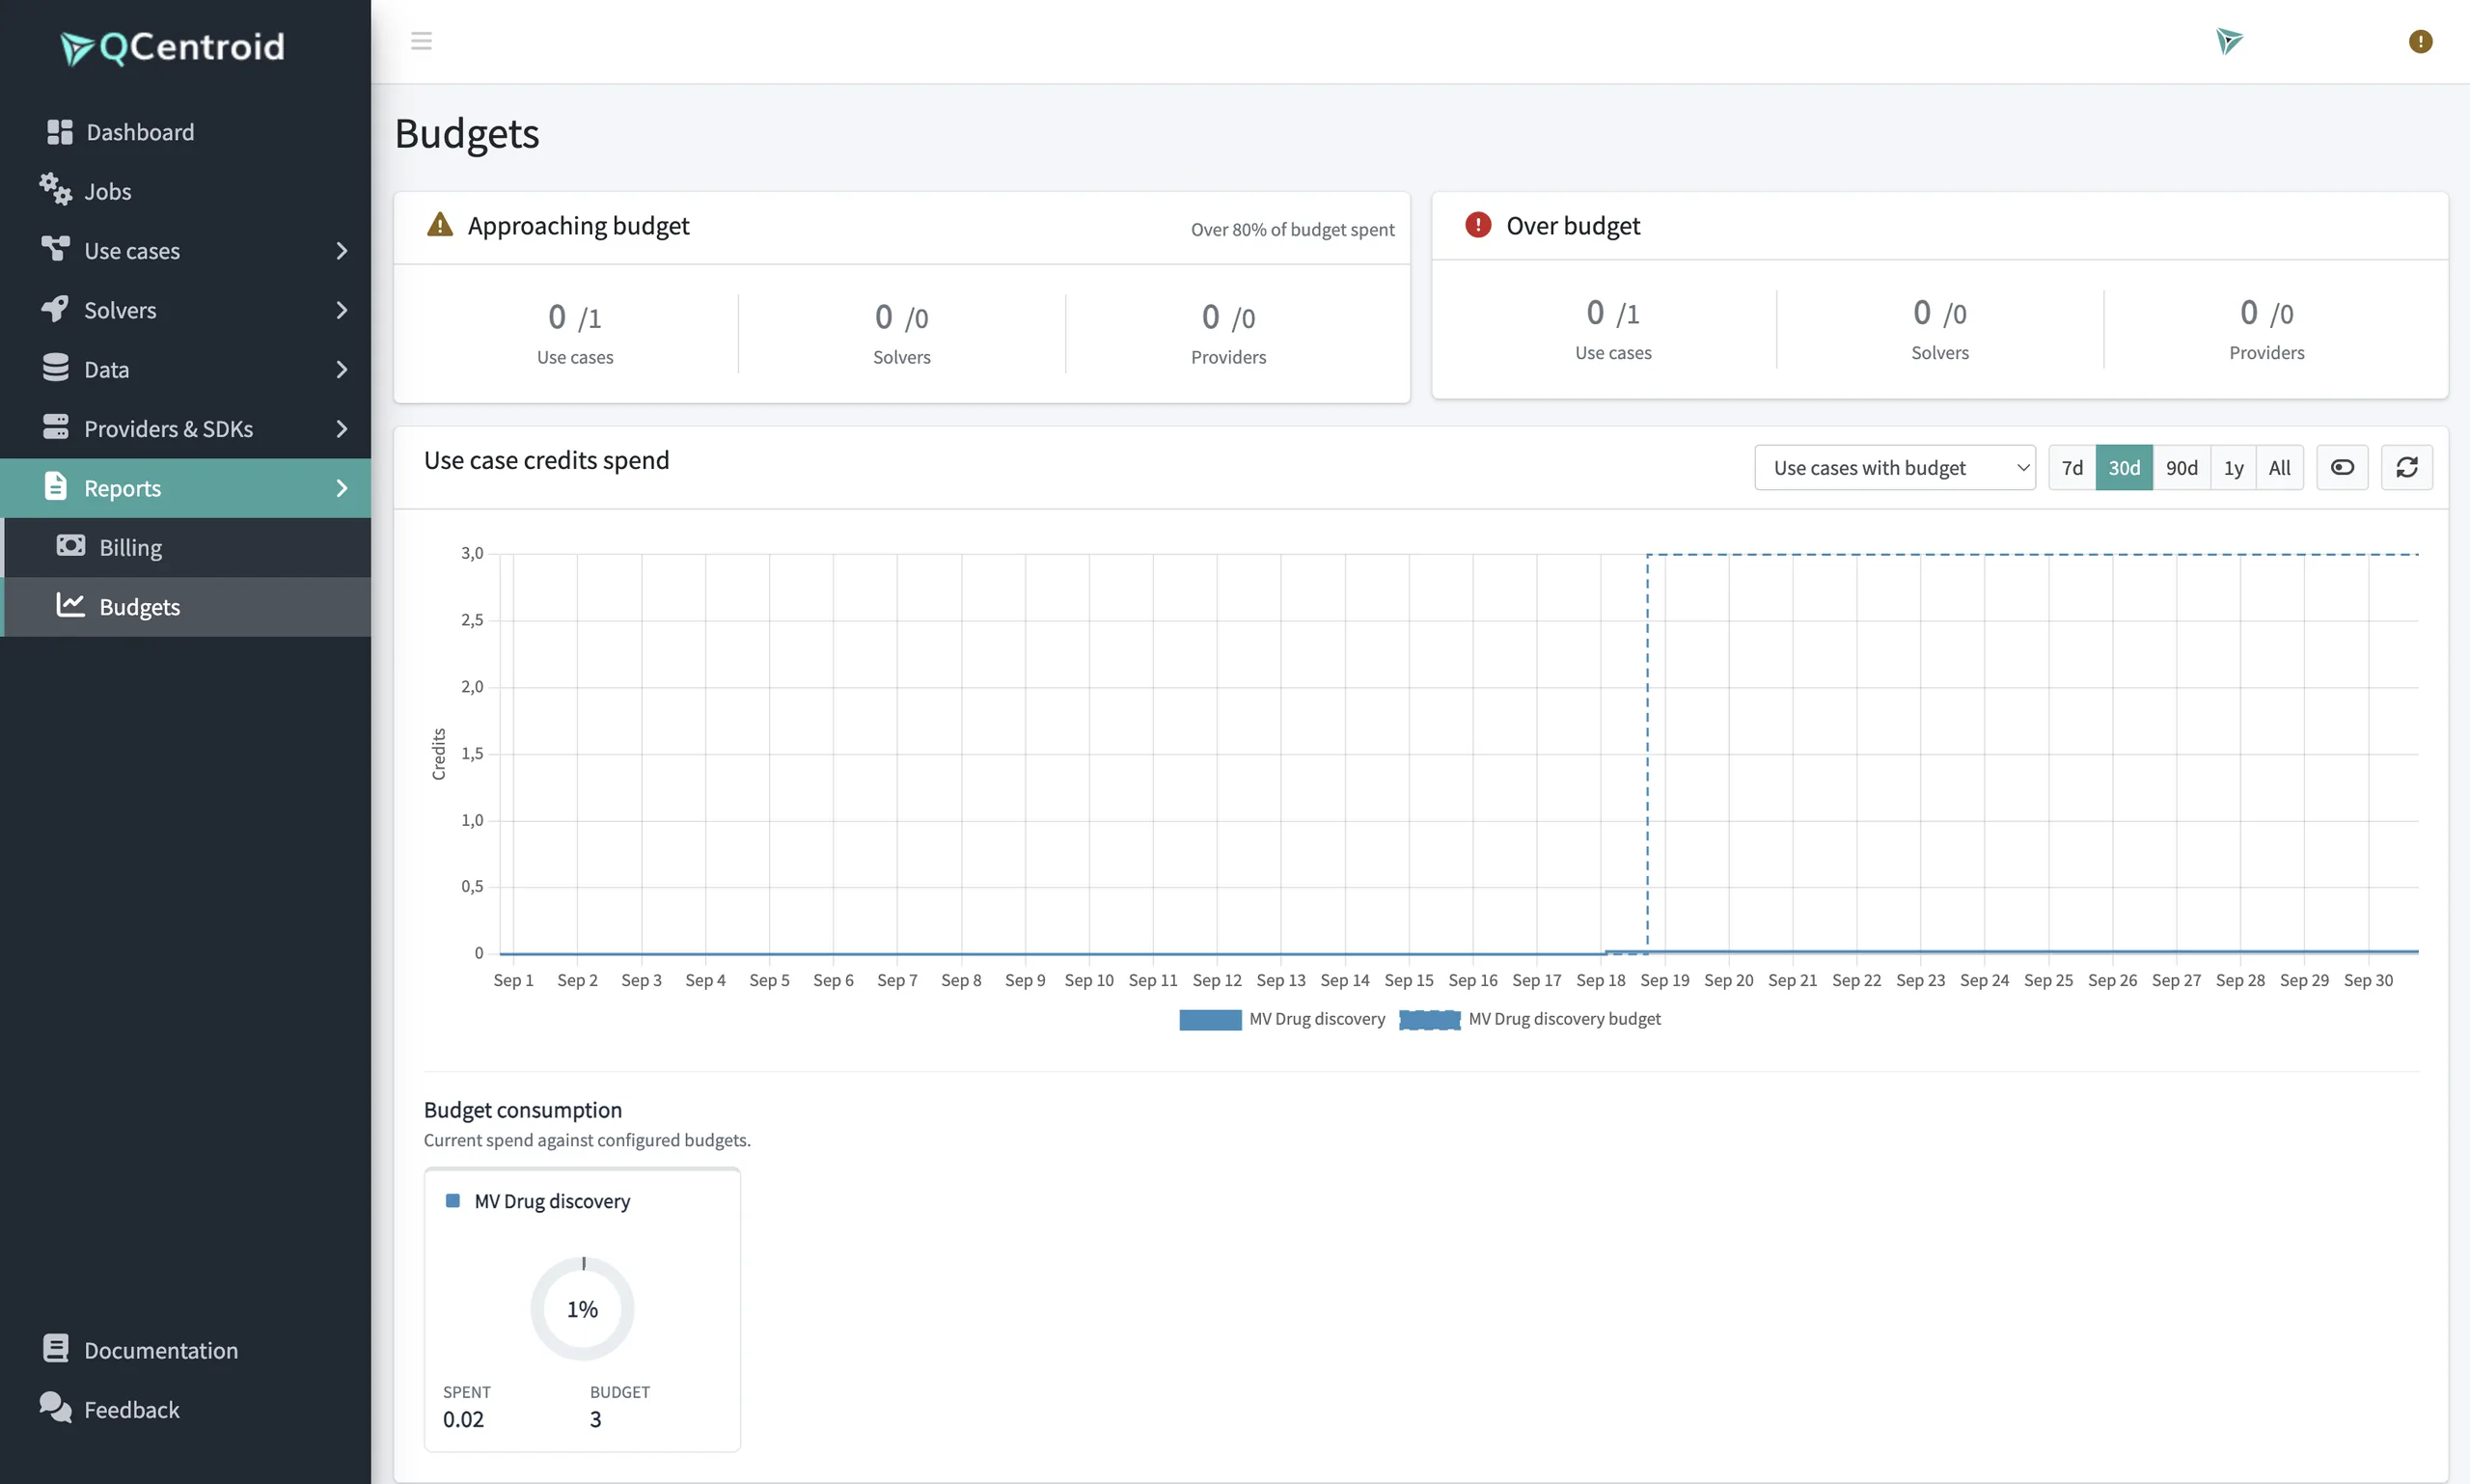The image size is (2470, 1484).
Task: Click the Solvers rocket icon
Action: coord(55,308)
